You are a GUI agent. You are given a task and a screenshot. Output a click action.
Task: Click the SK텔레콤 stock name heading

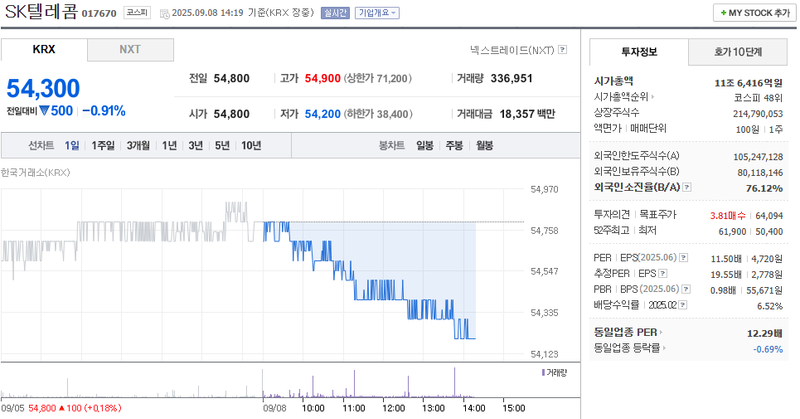[41, 12]
